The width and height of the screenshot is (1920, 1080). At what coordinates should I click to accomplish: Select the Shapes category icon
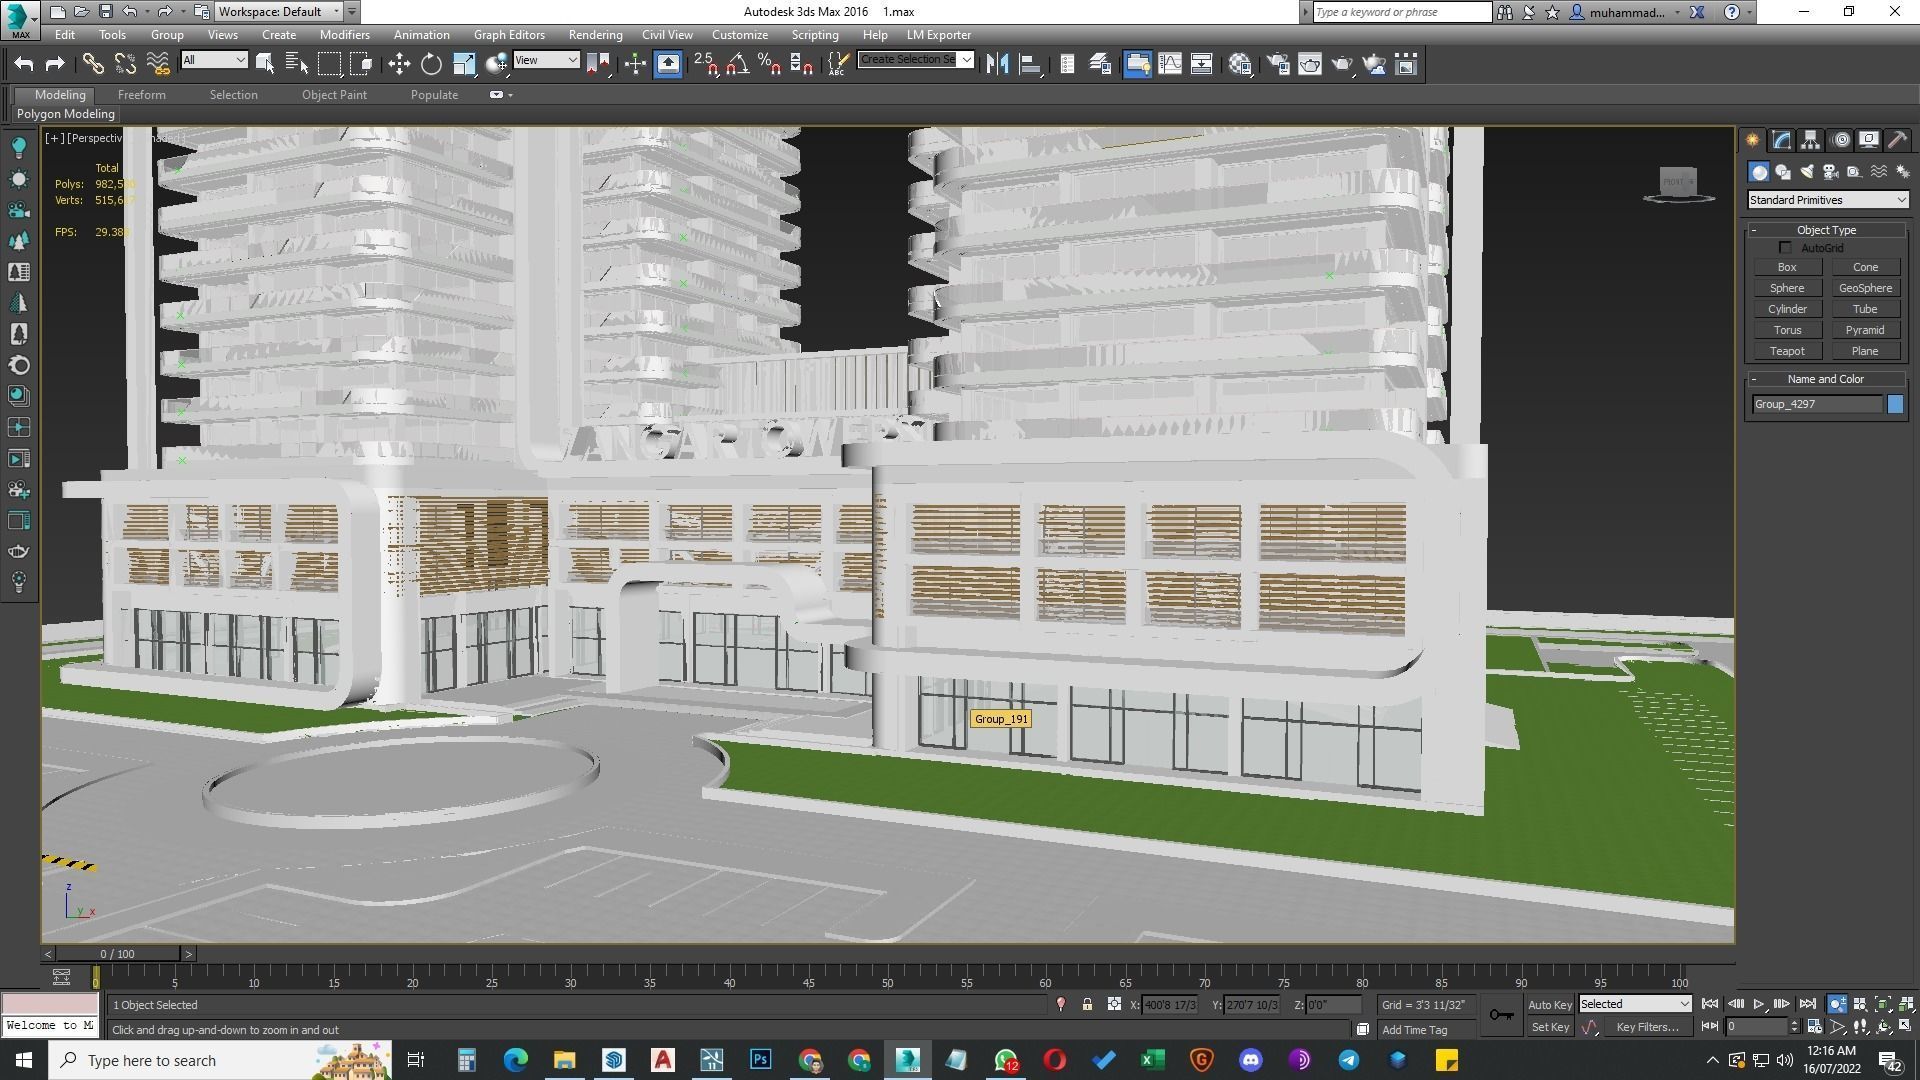coord(1783,172)
